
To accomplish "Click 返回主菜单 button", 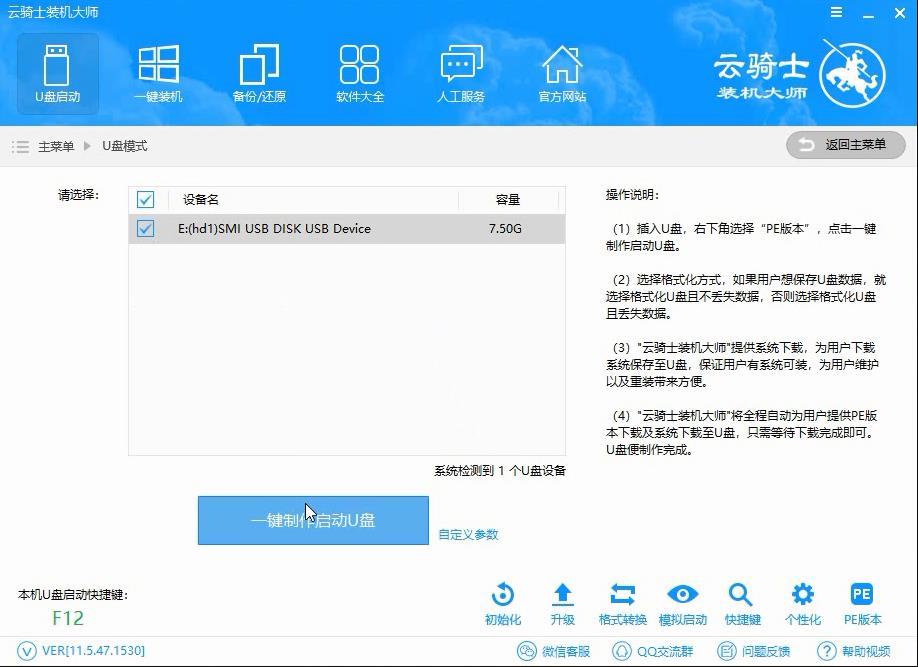I will point(846,145).
